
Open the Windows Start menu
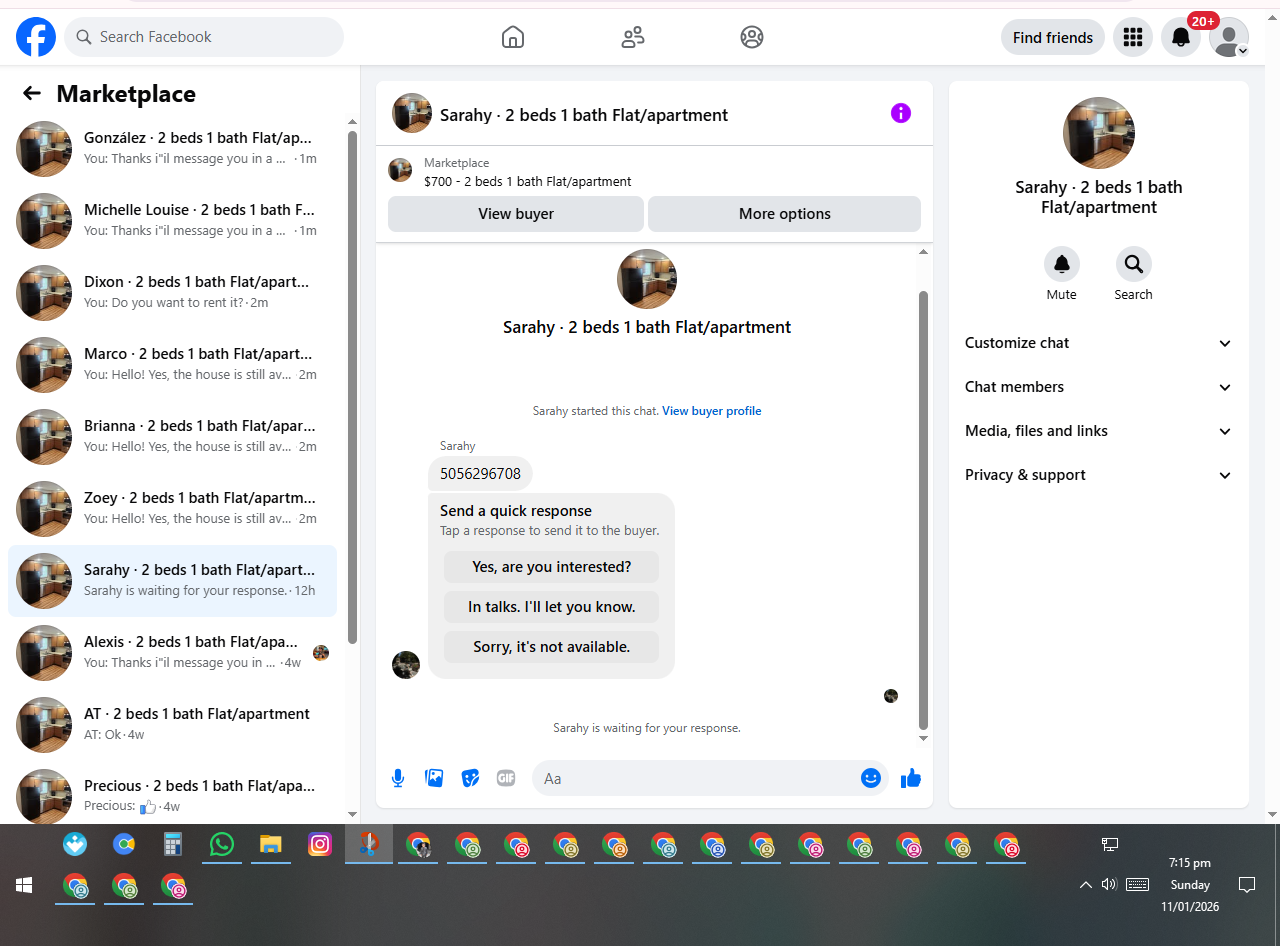(24, 886)
